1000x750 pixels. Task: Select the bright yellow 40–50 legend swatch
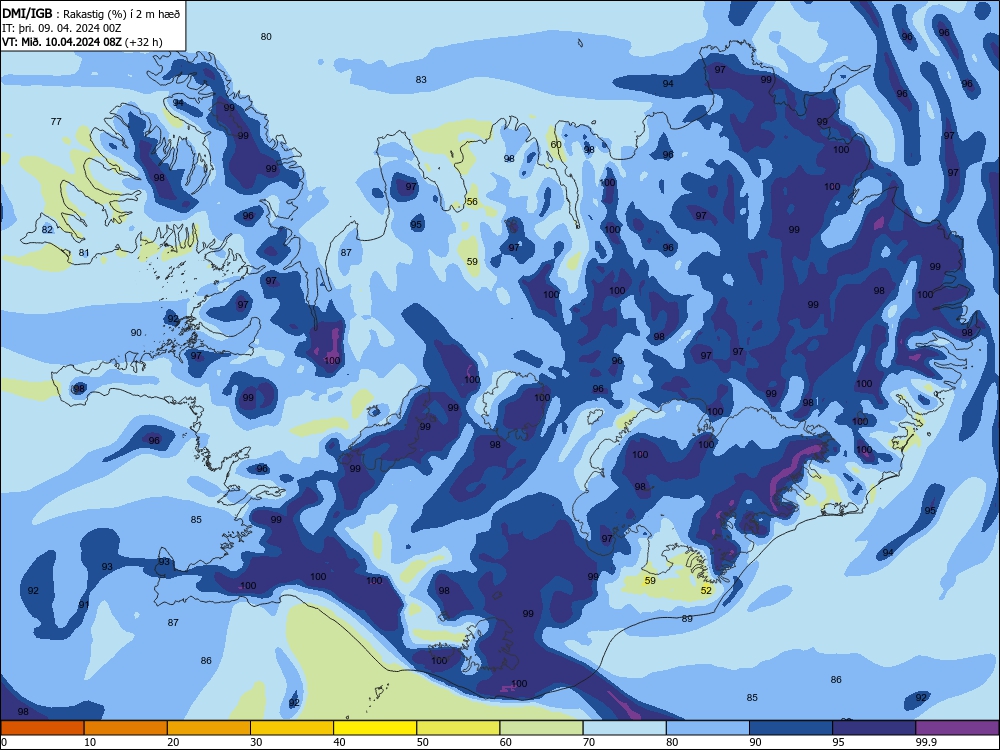pos(375,728)
